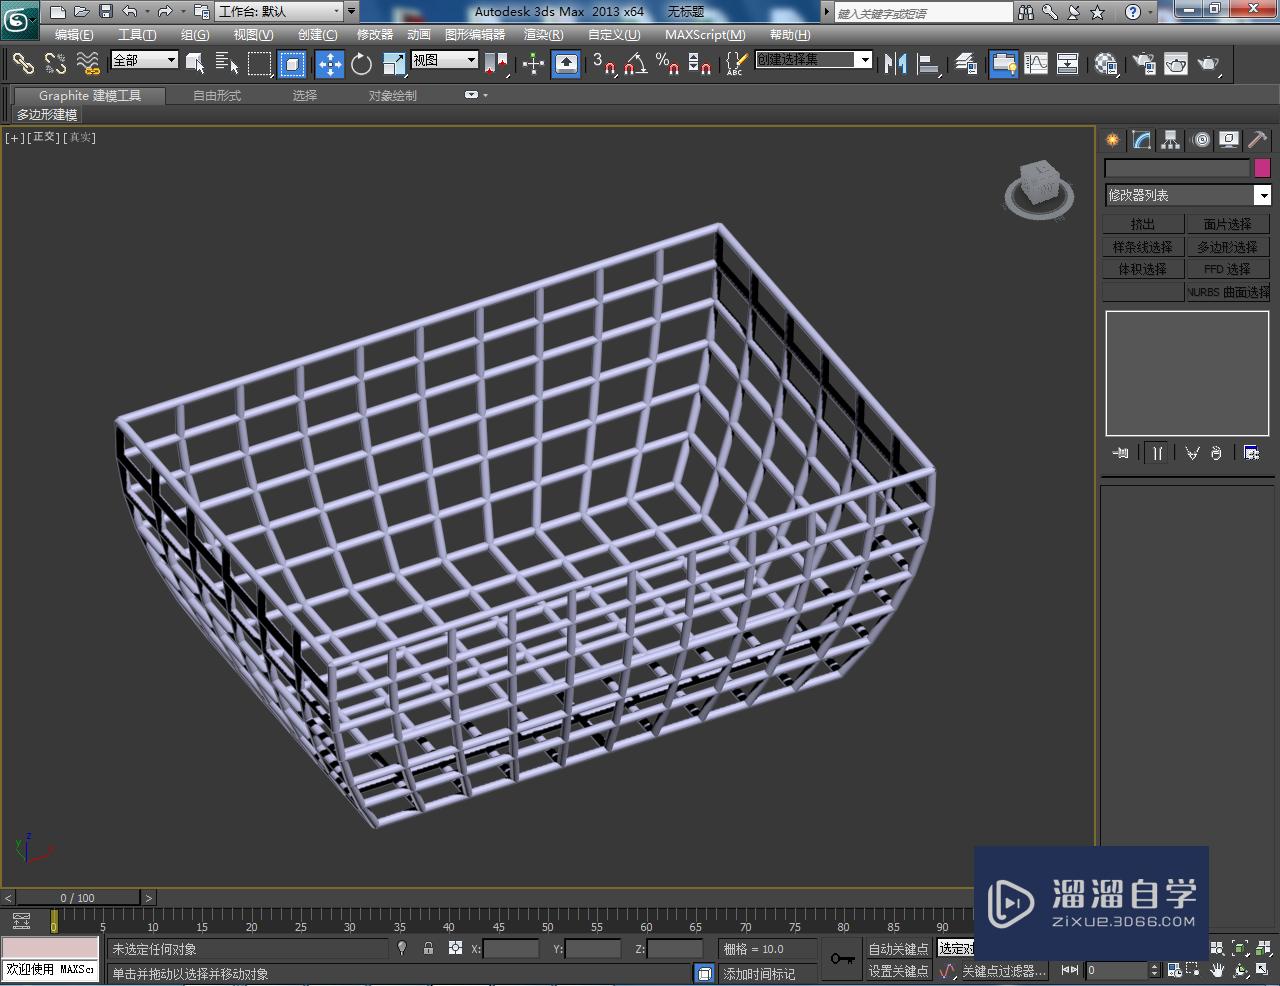Click the Save File icon

pyautogui.click(x=105, y=12)
